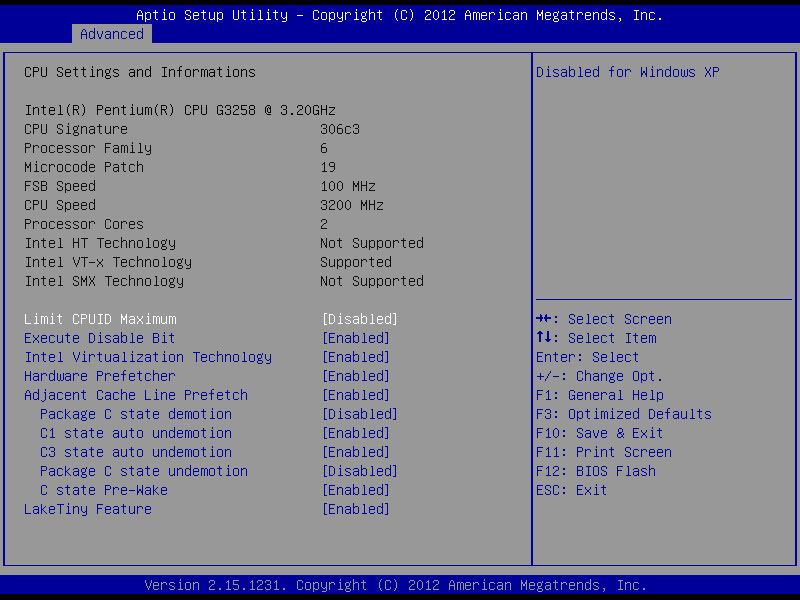Change the Execute Disable Bit [Enabled] value
The height and width of the screenshot is (600, 800).
click(x=356, y=338)
